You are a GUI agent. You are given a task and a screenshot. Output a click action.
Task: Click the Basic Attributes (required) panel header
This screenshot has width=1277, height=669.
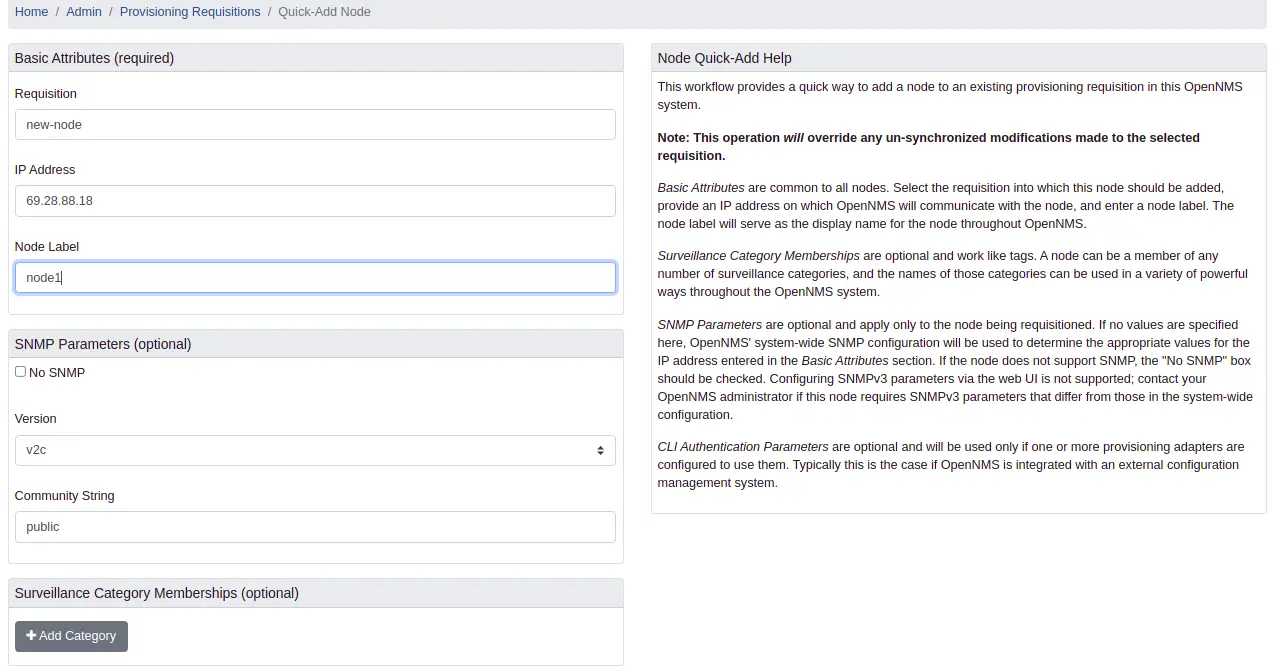point(95,58)
